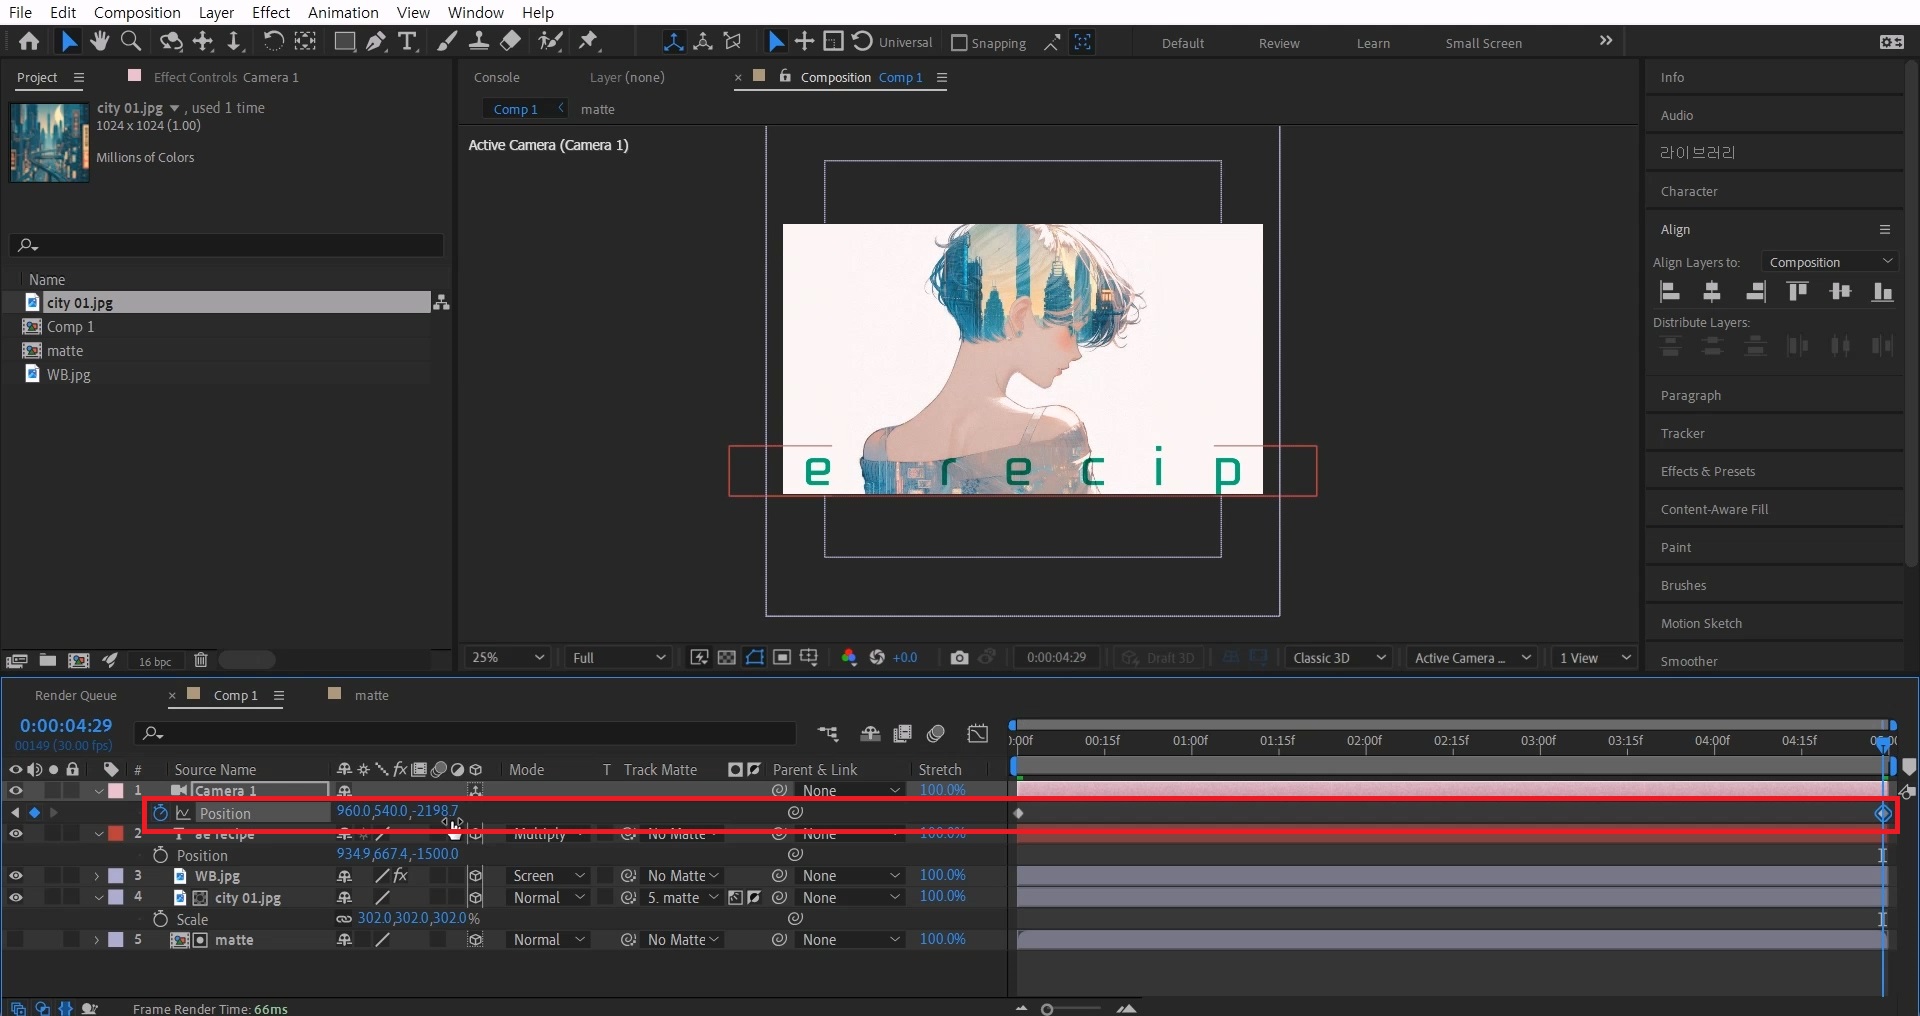Click Align Left icon
This screenshot has height=1016, width=1920.
[x=1670, y=292]
